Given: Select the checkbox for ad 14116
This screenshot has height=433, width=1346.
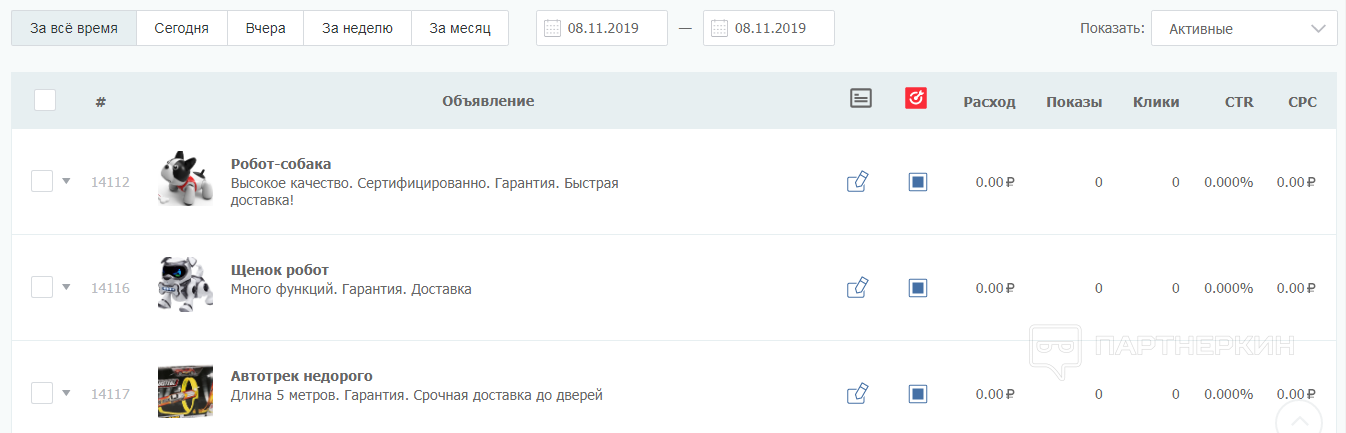Looking at the screenshot, I should 42,287.
